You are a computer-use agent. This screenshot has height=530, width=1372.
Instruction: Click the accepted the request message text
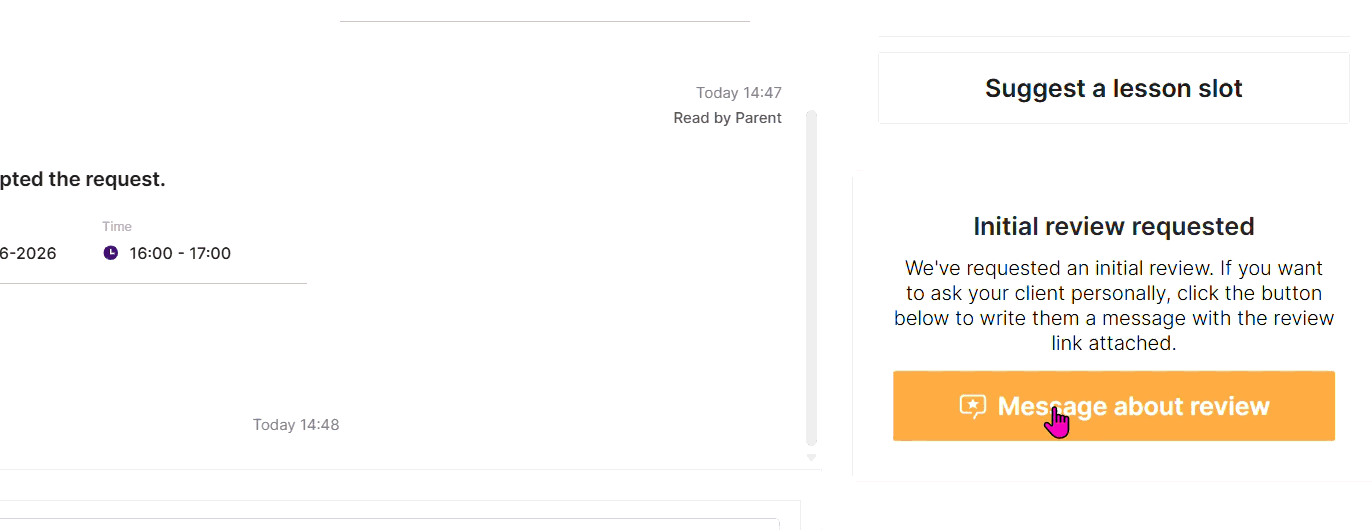tap(82, 180)
